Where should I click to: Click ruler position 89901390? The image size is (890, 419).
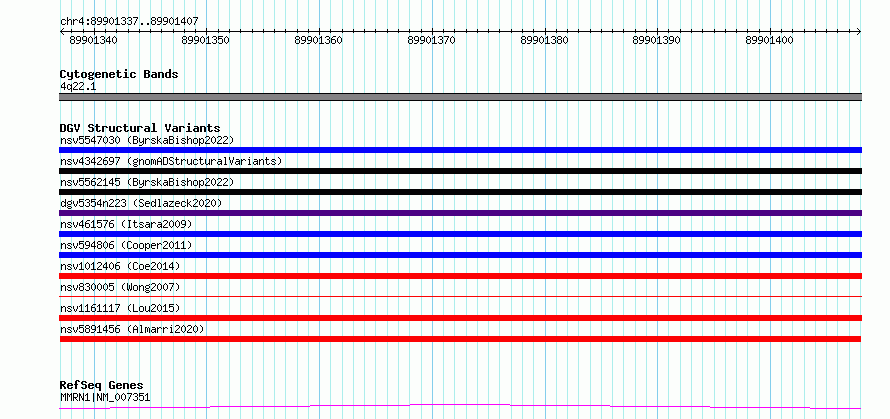point(657,40)
